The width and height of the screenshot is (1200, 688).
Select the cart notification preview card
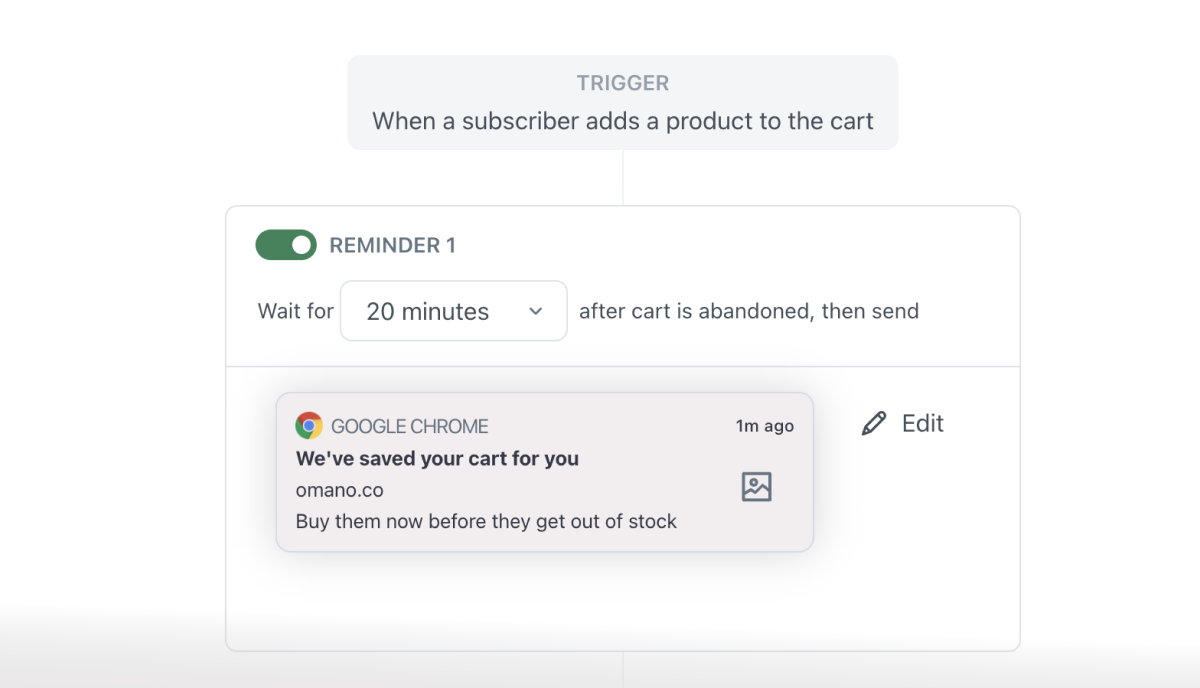pos(544,472)
